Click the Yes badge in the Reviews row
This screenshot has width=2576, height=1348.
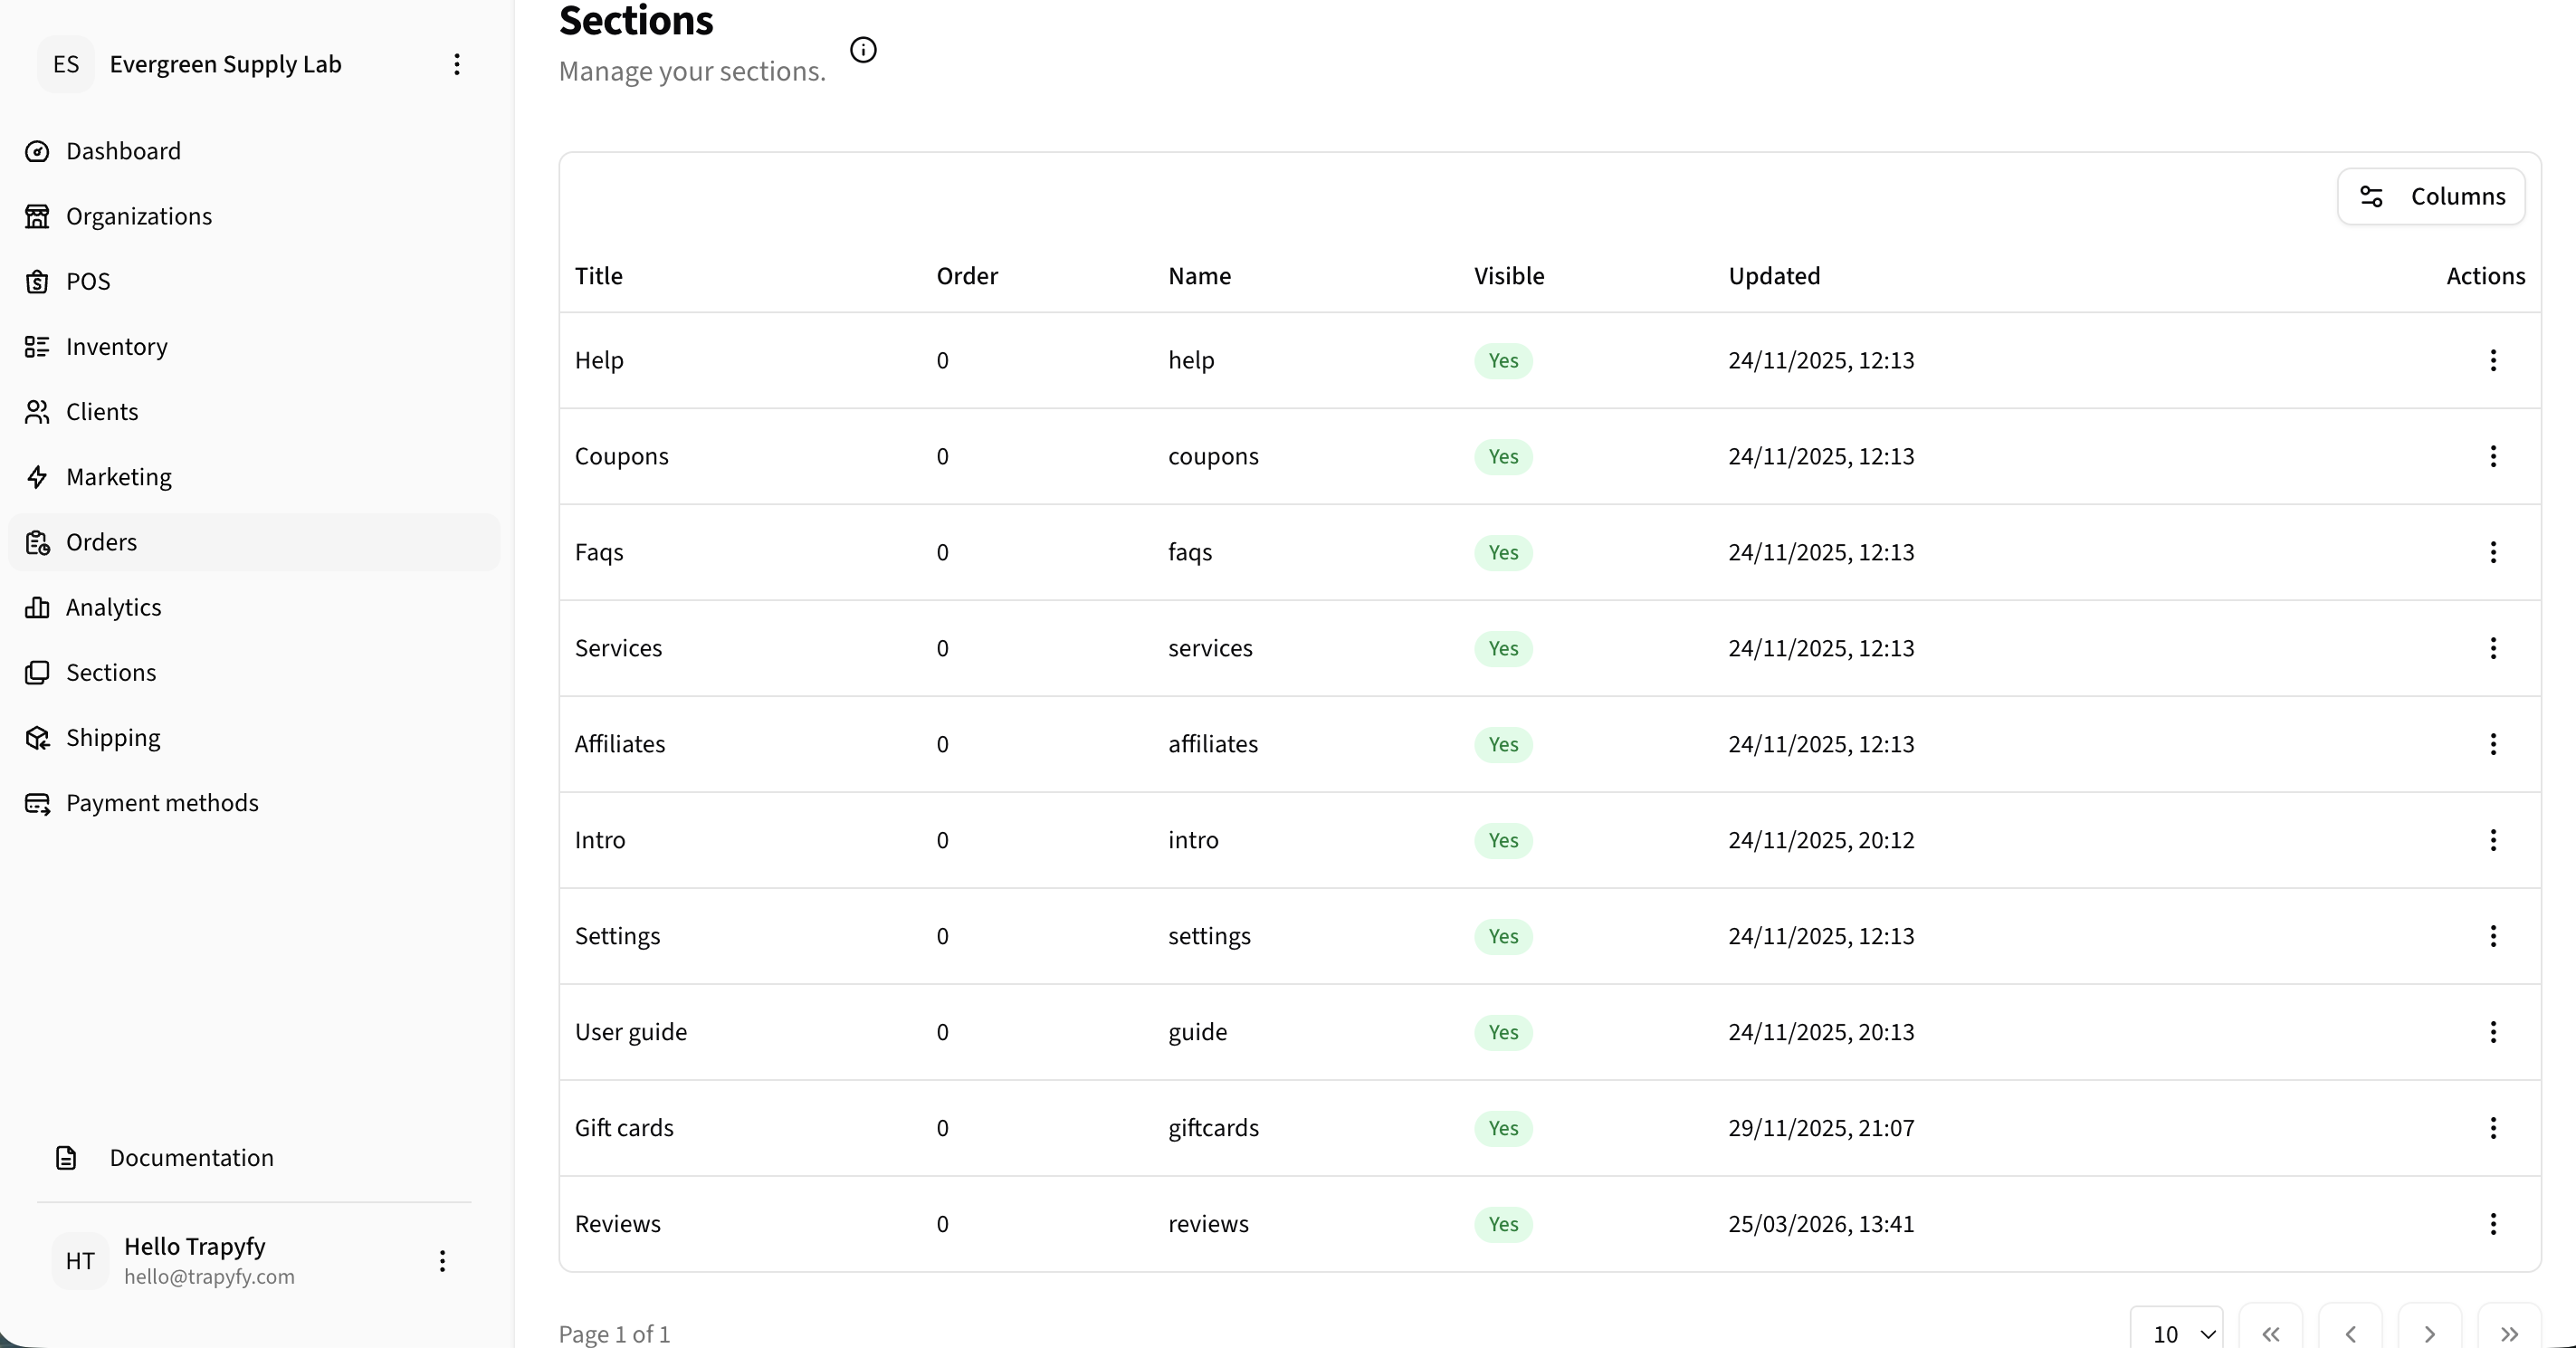[x=1503, y=1224]
